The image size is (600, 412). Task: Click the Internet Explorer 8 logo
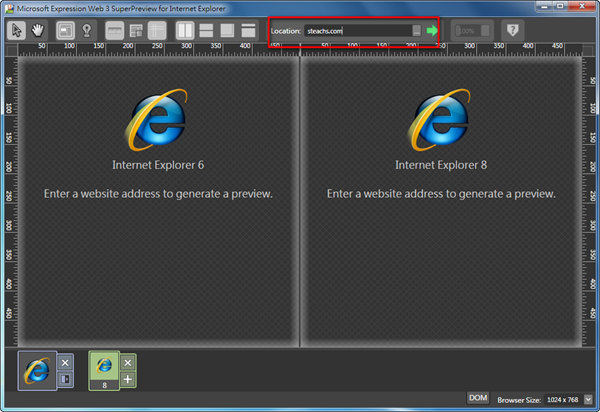(x=440, y=119)
